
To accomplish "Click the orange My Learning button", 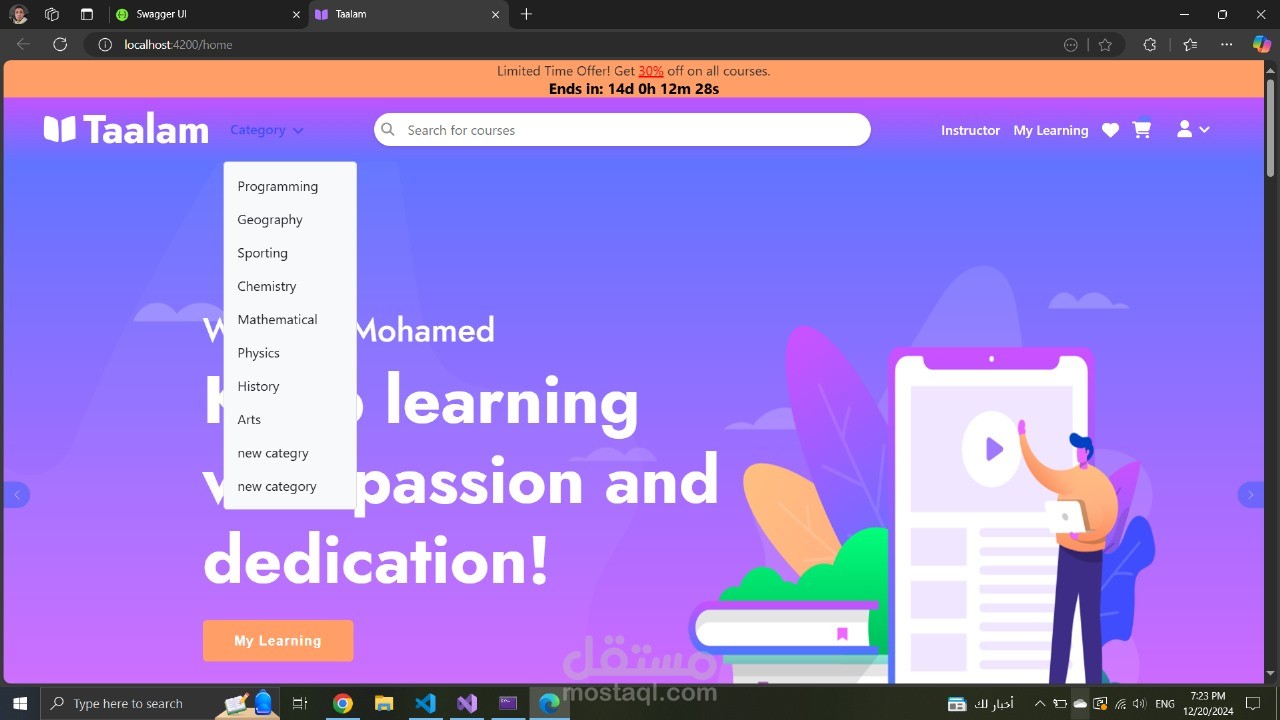I will point(278,640).
